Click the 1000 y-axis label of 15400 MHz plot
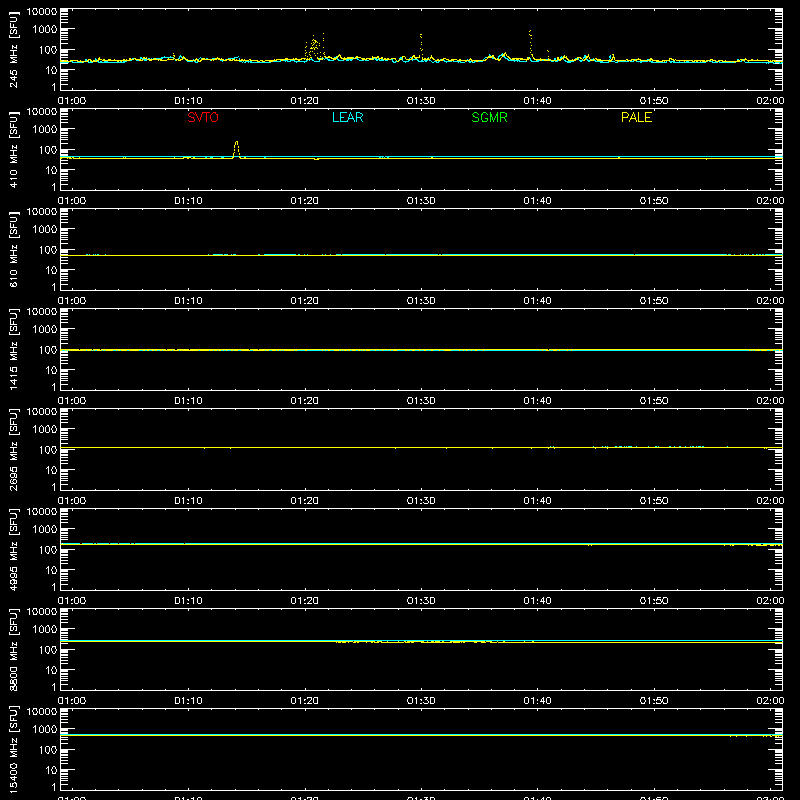Screen dimensions: 800x800 point(45,729)
